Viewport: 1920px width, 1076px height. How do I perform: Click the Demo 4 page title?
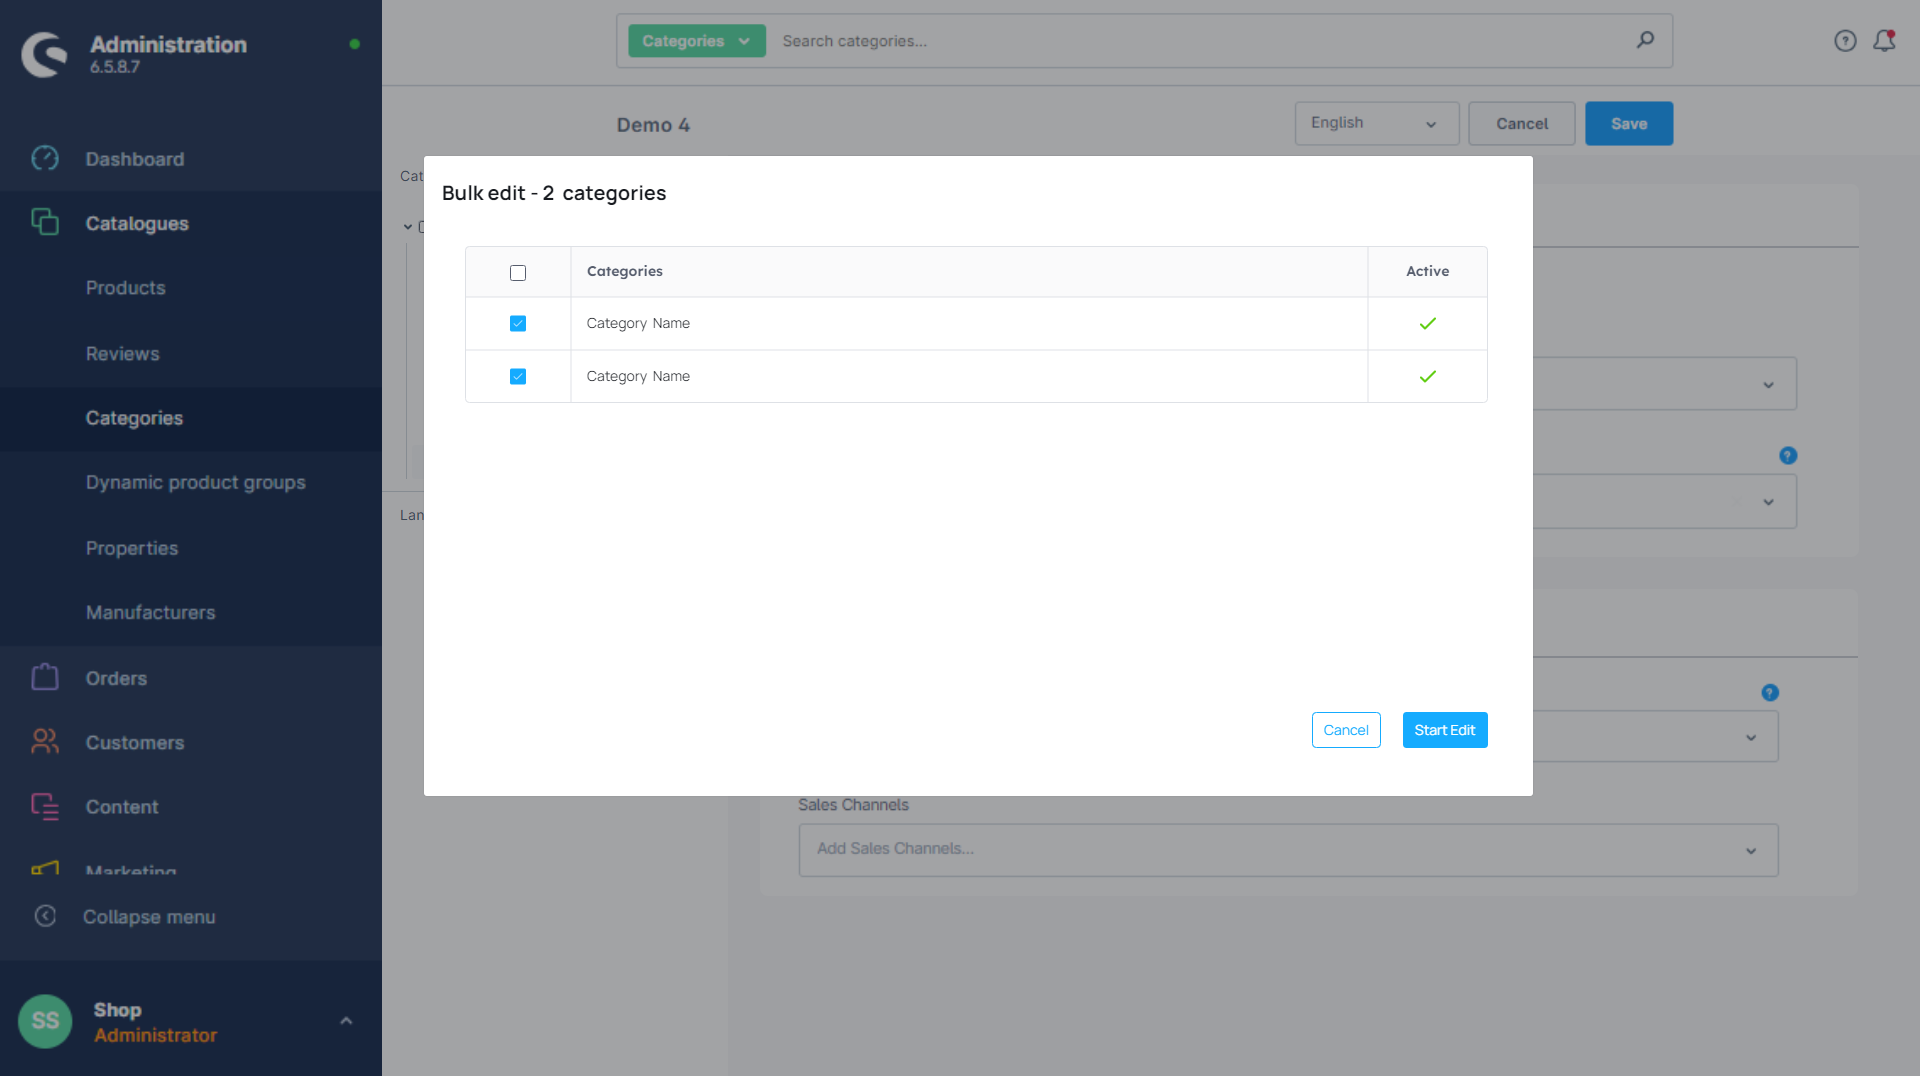[x=653, y=125]
